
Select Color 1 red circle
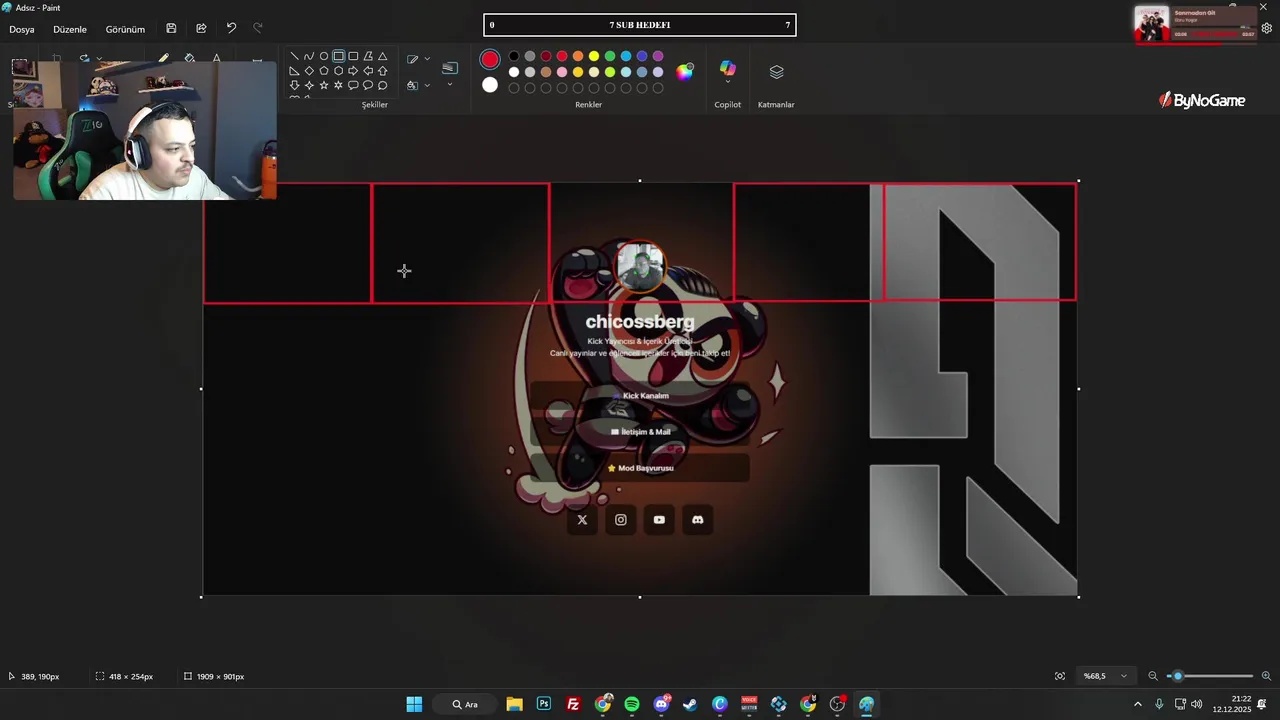(x=489, y=60)
